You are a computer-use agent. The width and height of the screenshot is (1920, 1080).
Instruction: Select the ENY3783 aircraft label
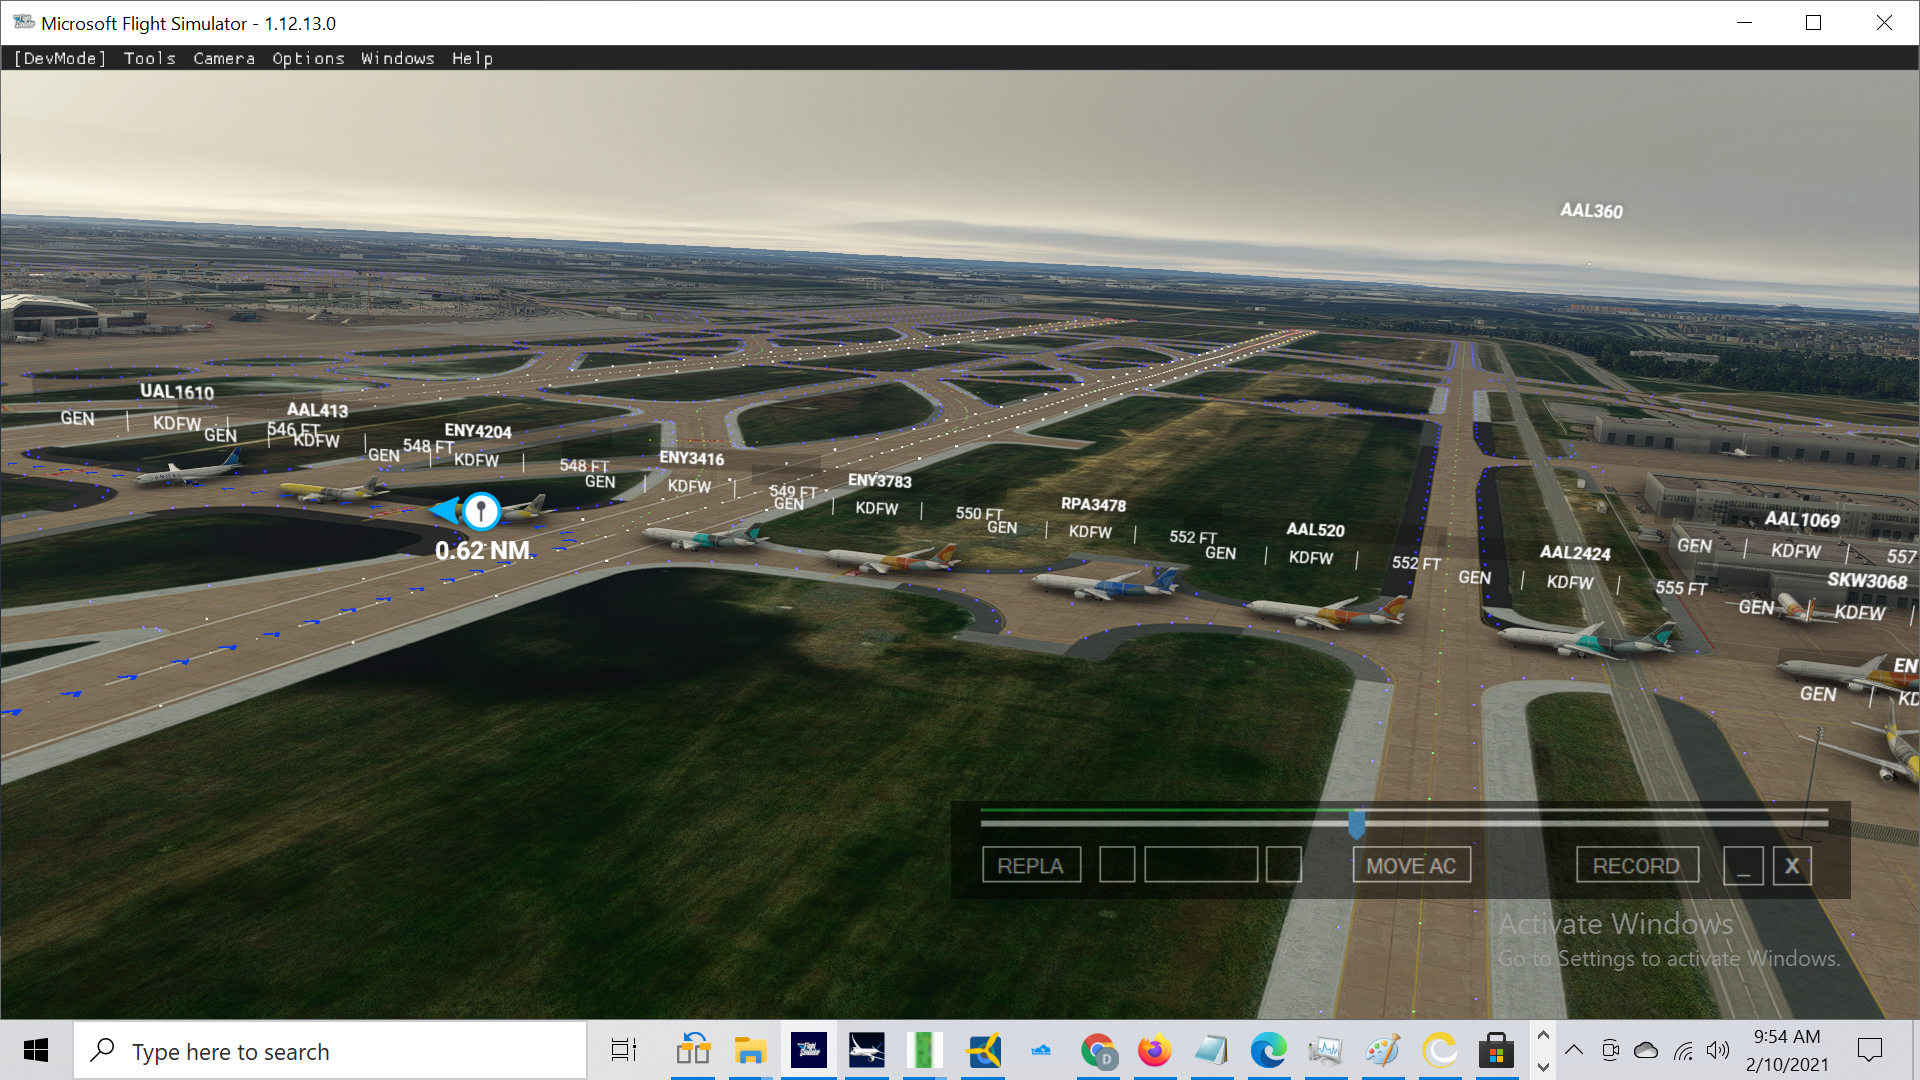[880, 481]
